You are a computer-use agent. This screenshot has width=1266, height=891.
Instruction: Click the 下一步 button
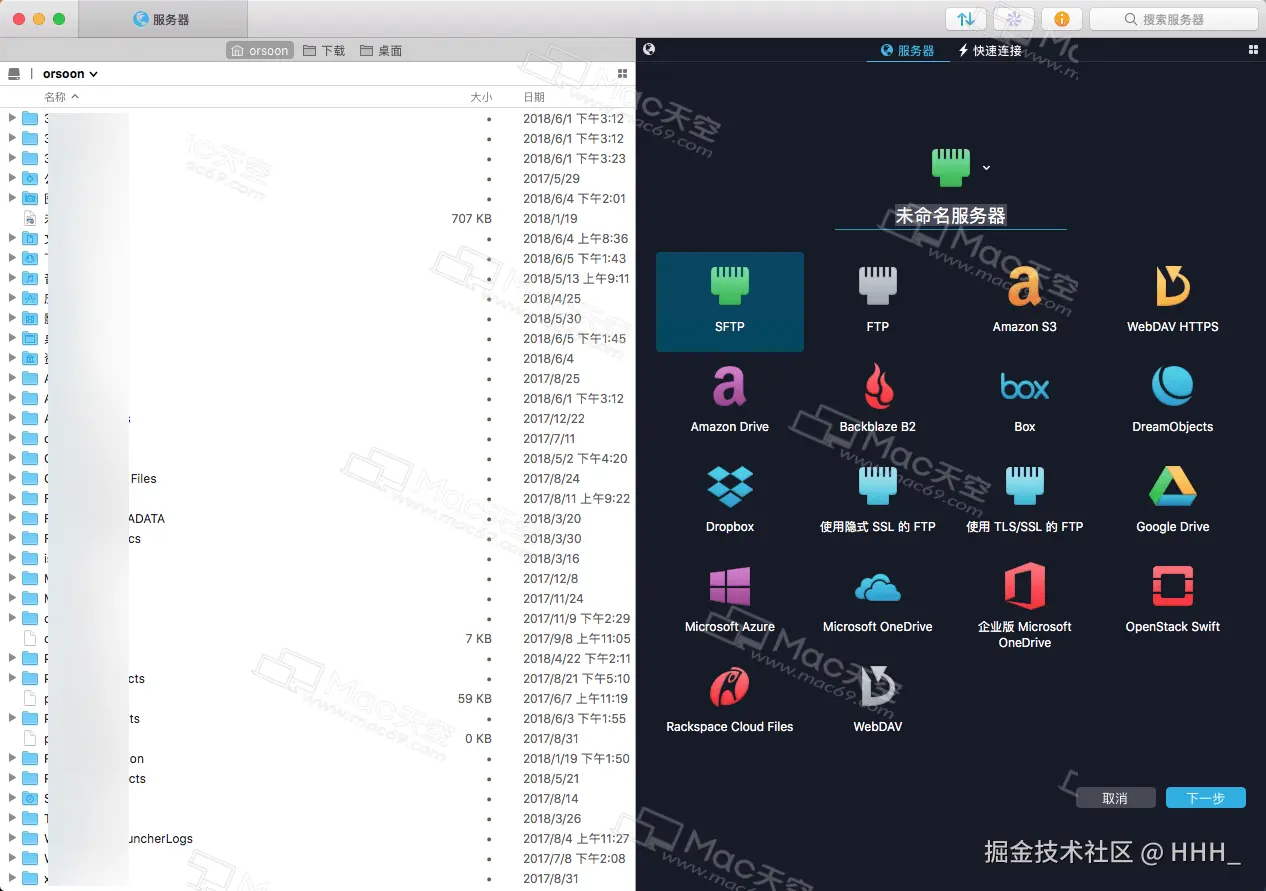(1205, 798)
